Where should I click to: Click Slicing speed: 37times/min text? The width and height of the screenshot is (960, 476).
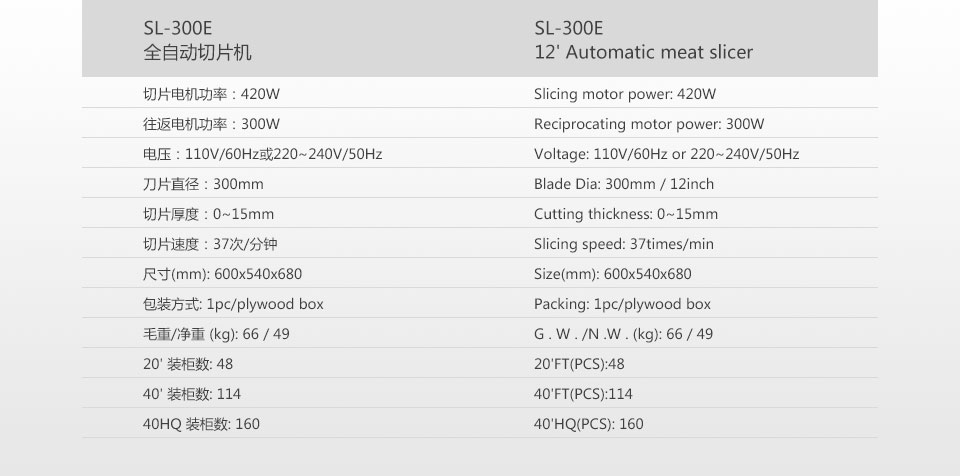pos(624,244)
